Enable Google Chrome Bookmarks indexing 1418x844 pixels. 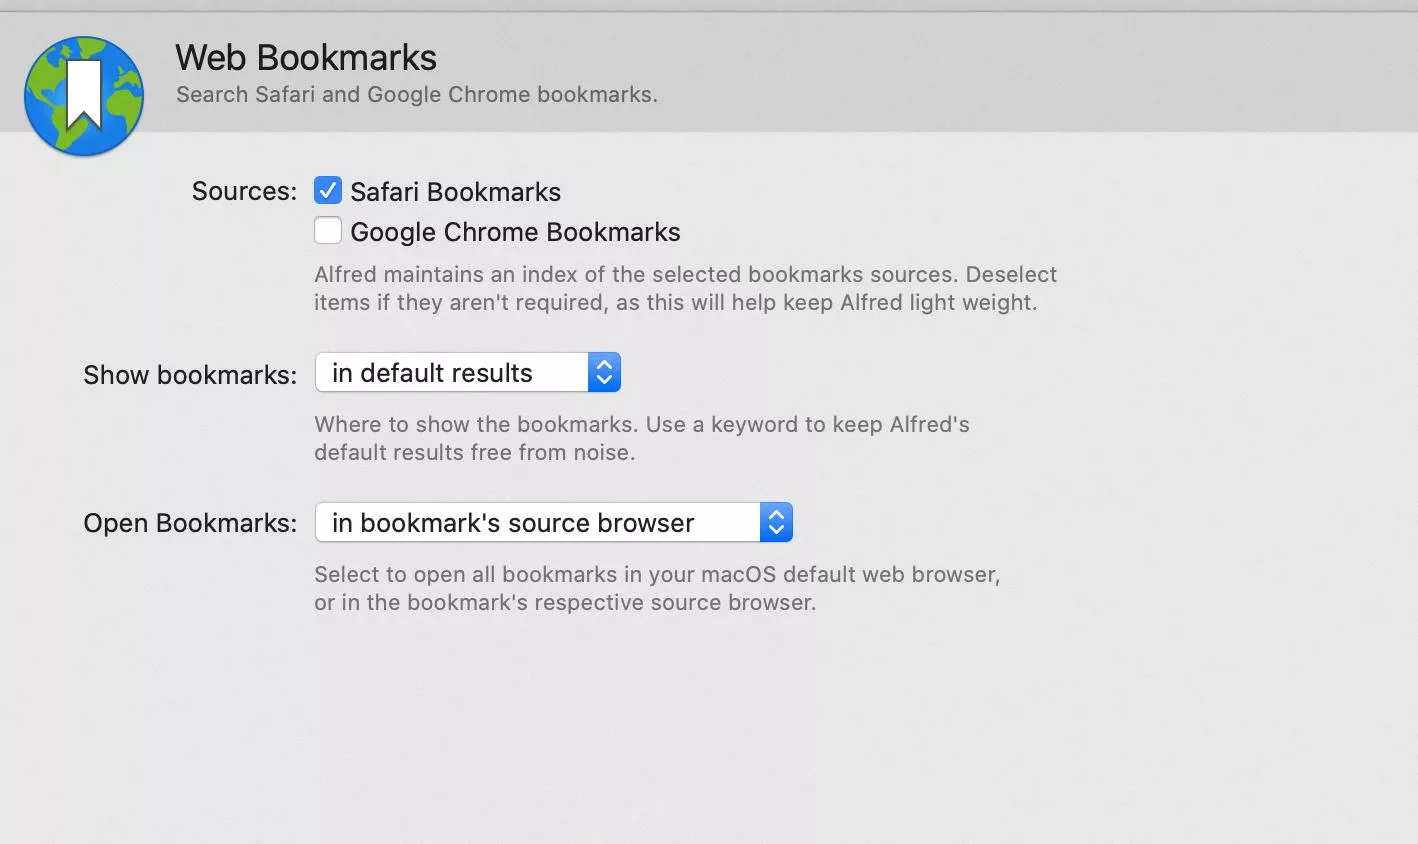coord(328,230)
